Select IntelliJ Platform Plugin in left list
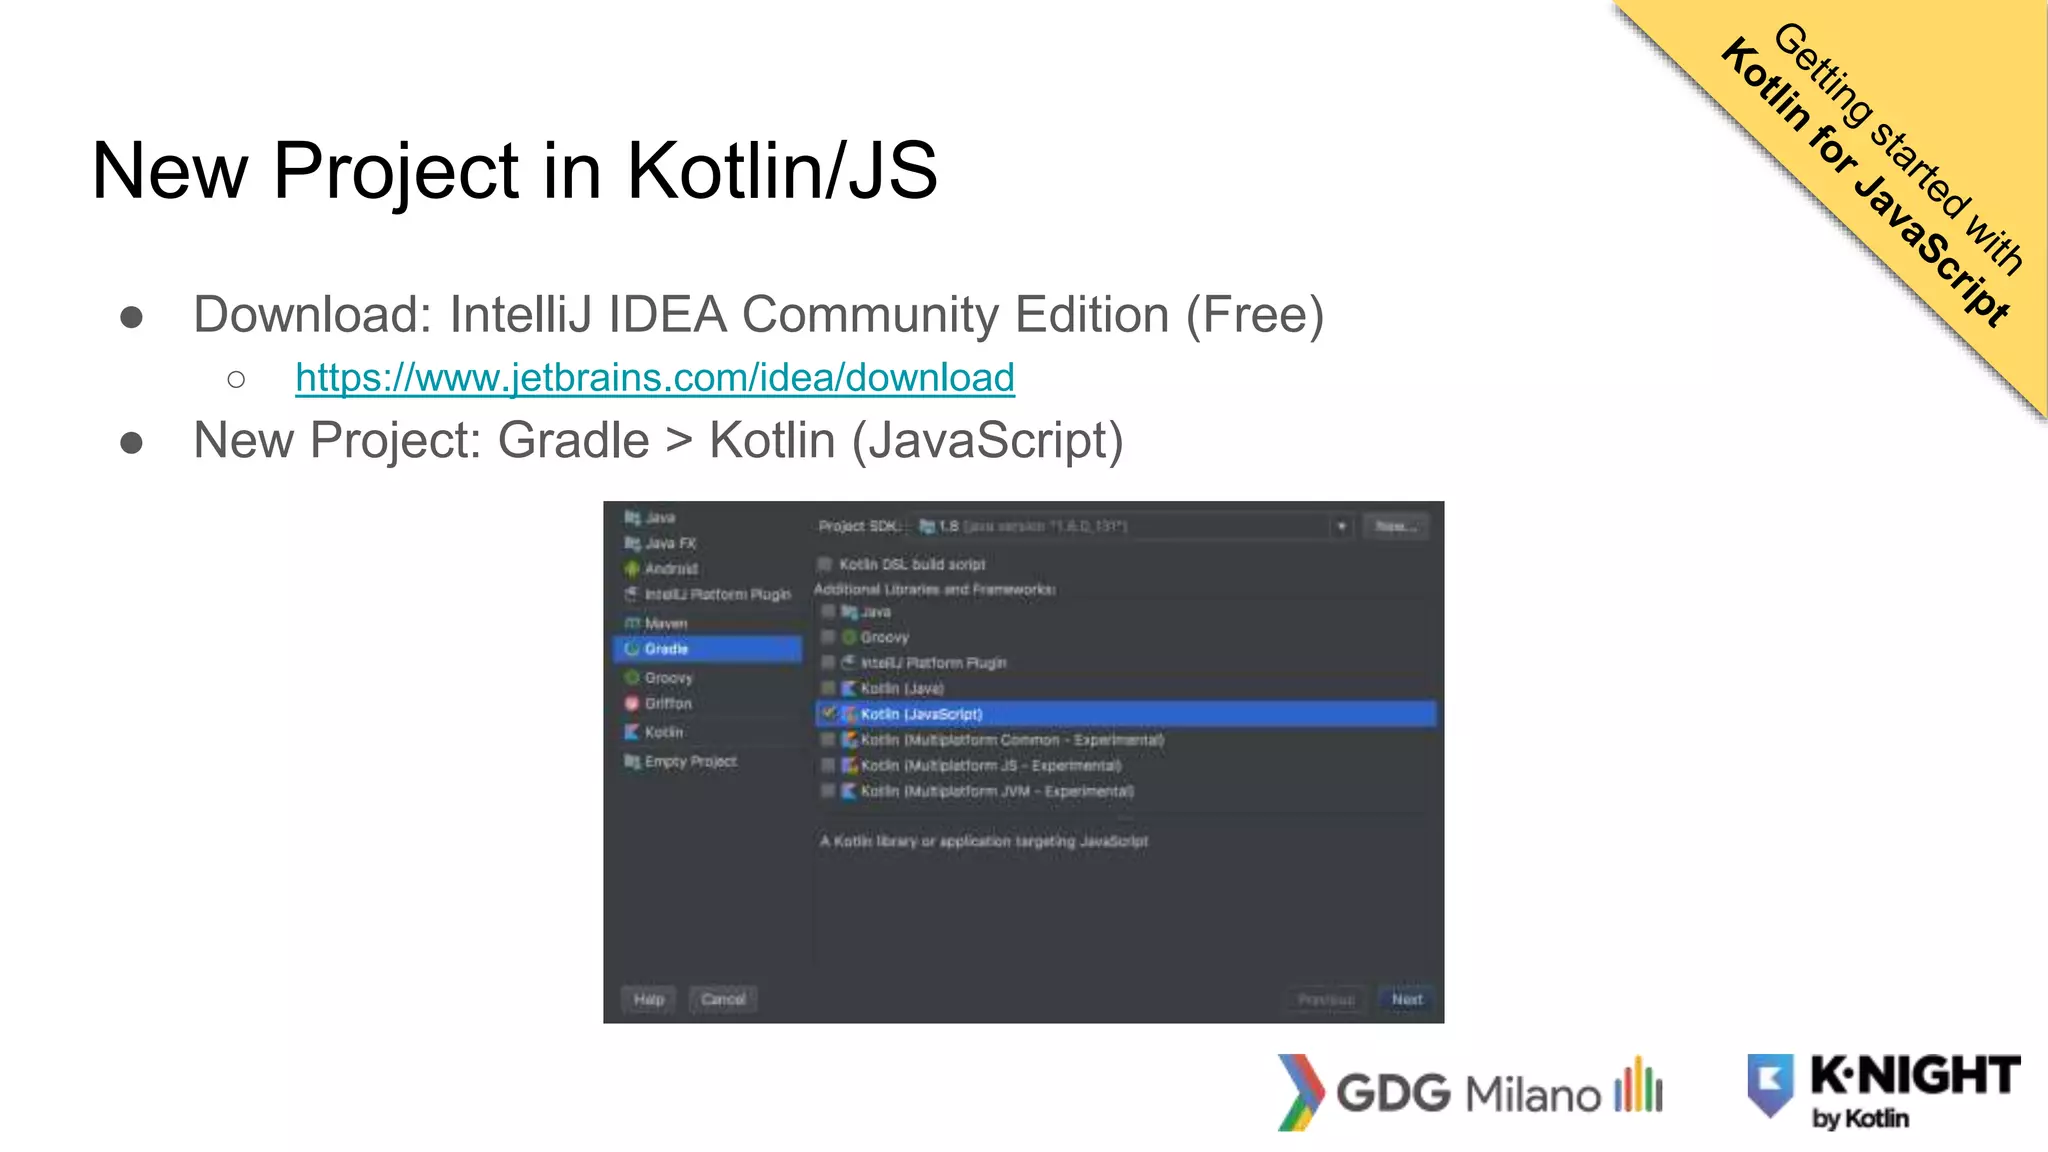 click(717, 595)
